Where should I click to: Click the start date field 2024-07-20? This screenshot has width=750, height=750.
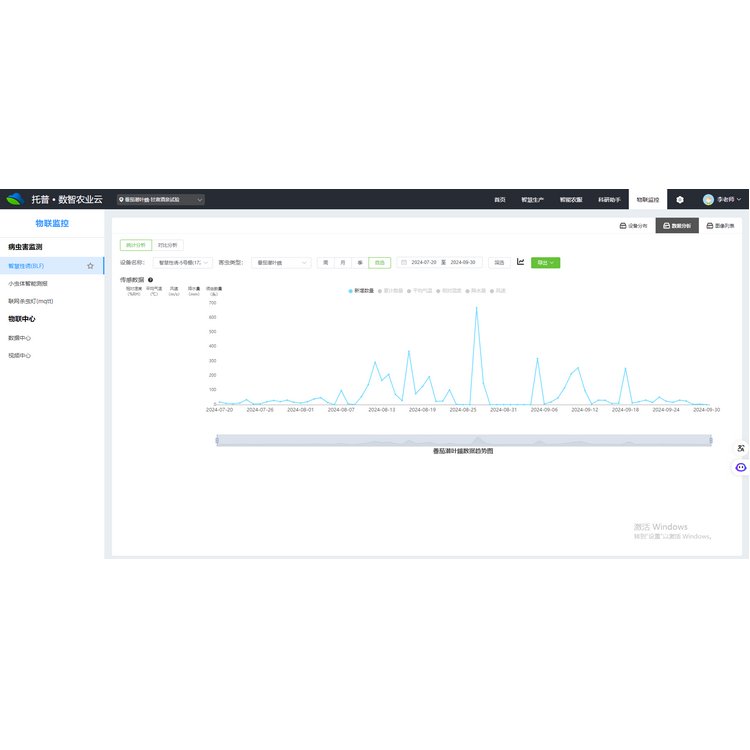(x=424, y=262)
